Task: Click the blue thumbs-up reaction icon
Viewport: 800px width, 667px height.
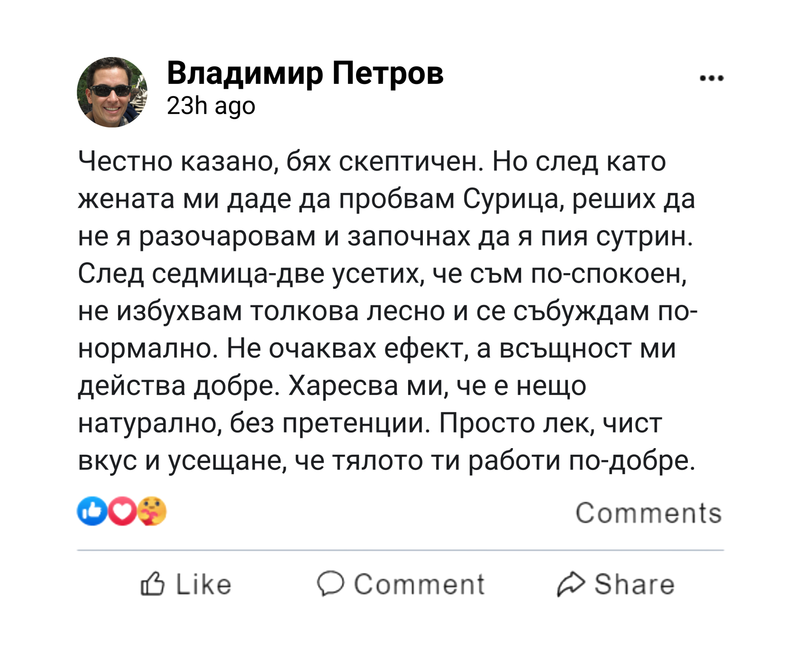Action: coord(90,512)
